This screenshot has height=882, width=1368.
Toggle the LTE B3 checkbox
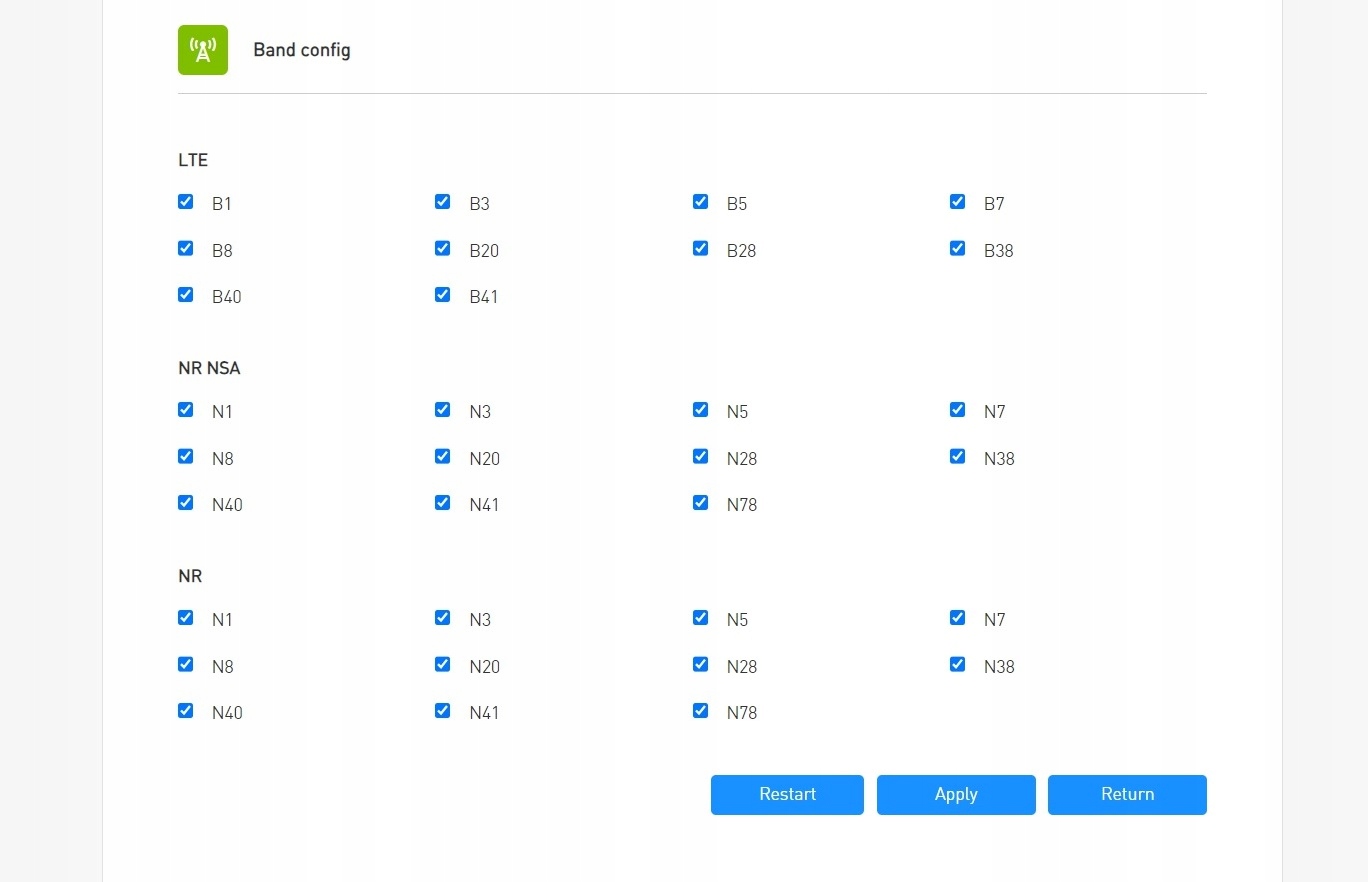pos(443,202)
